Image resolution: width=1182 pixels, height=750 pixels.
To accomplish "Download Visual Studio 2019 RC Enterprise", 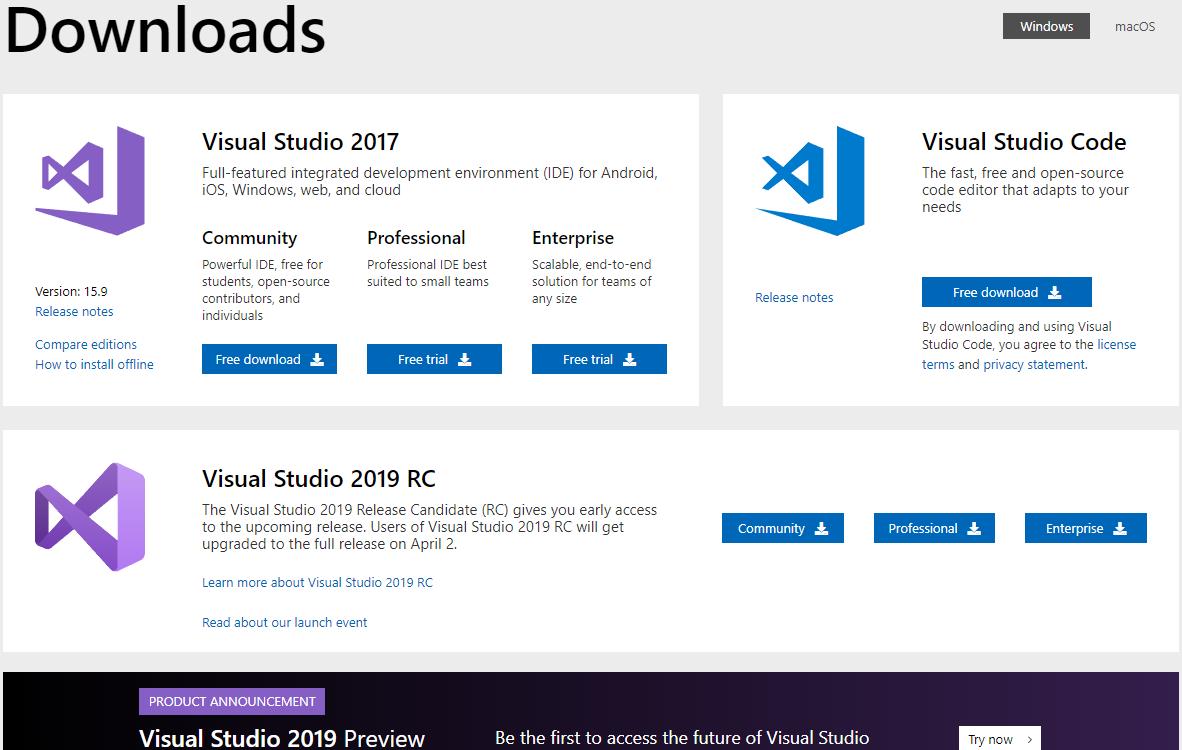I will [x=1085, y=529].
